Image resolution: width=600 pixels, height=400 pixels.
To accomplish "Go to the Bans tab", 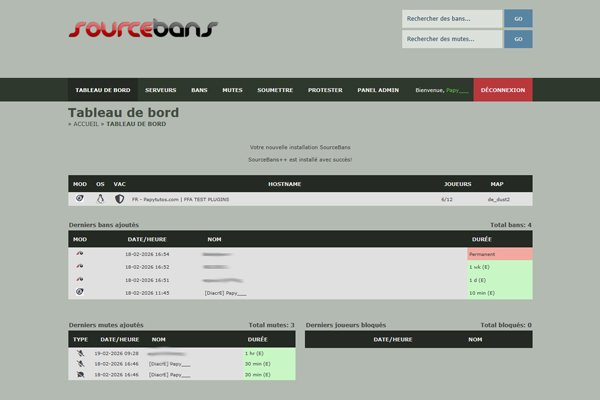I will 199,90.
